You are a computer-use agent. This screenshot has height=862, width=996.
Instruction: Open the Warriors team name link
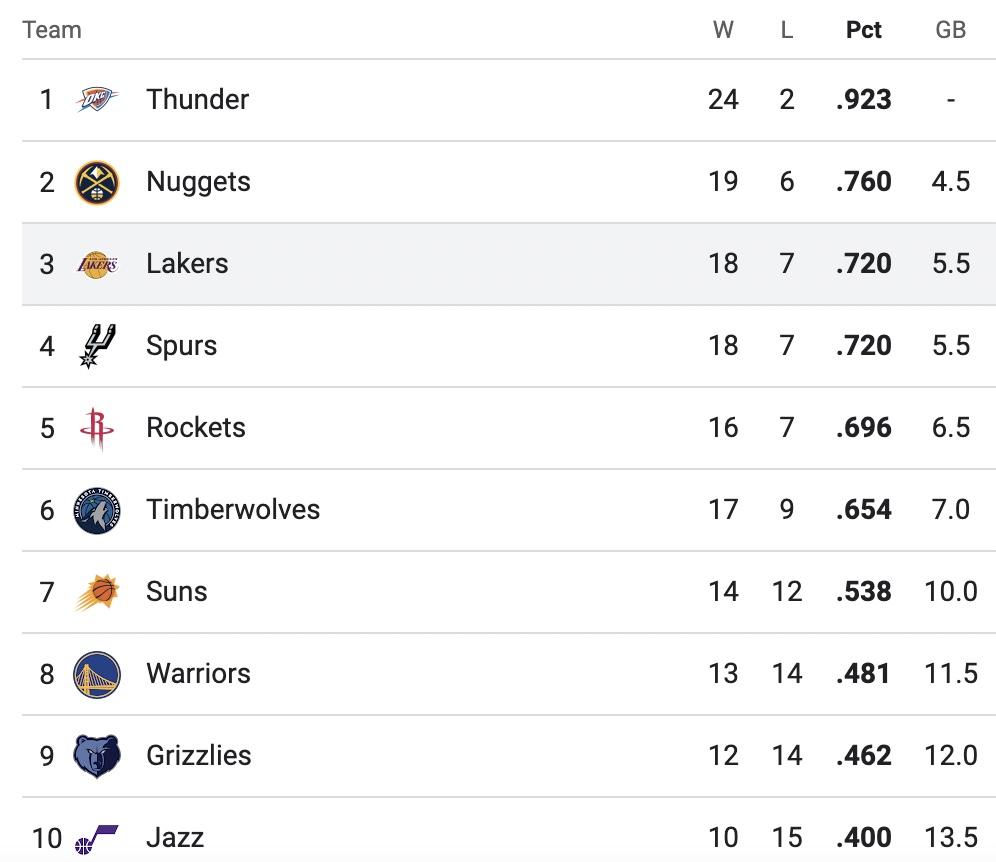pos(198,674)
